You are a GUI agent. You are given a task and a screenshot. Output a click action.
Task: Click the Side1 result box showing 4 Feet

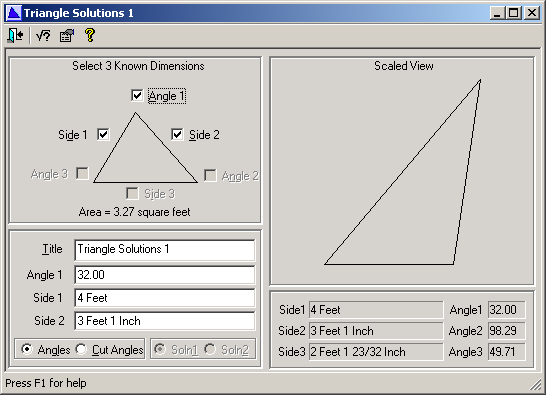click(376, 310)
